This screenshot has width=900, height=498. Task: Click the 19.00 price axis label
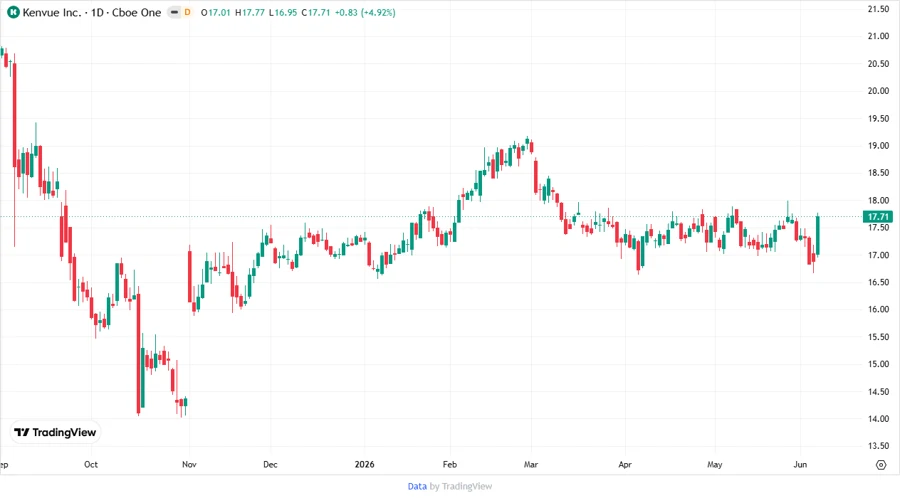click(x=878, y=145)
